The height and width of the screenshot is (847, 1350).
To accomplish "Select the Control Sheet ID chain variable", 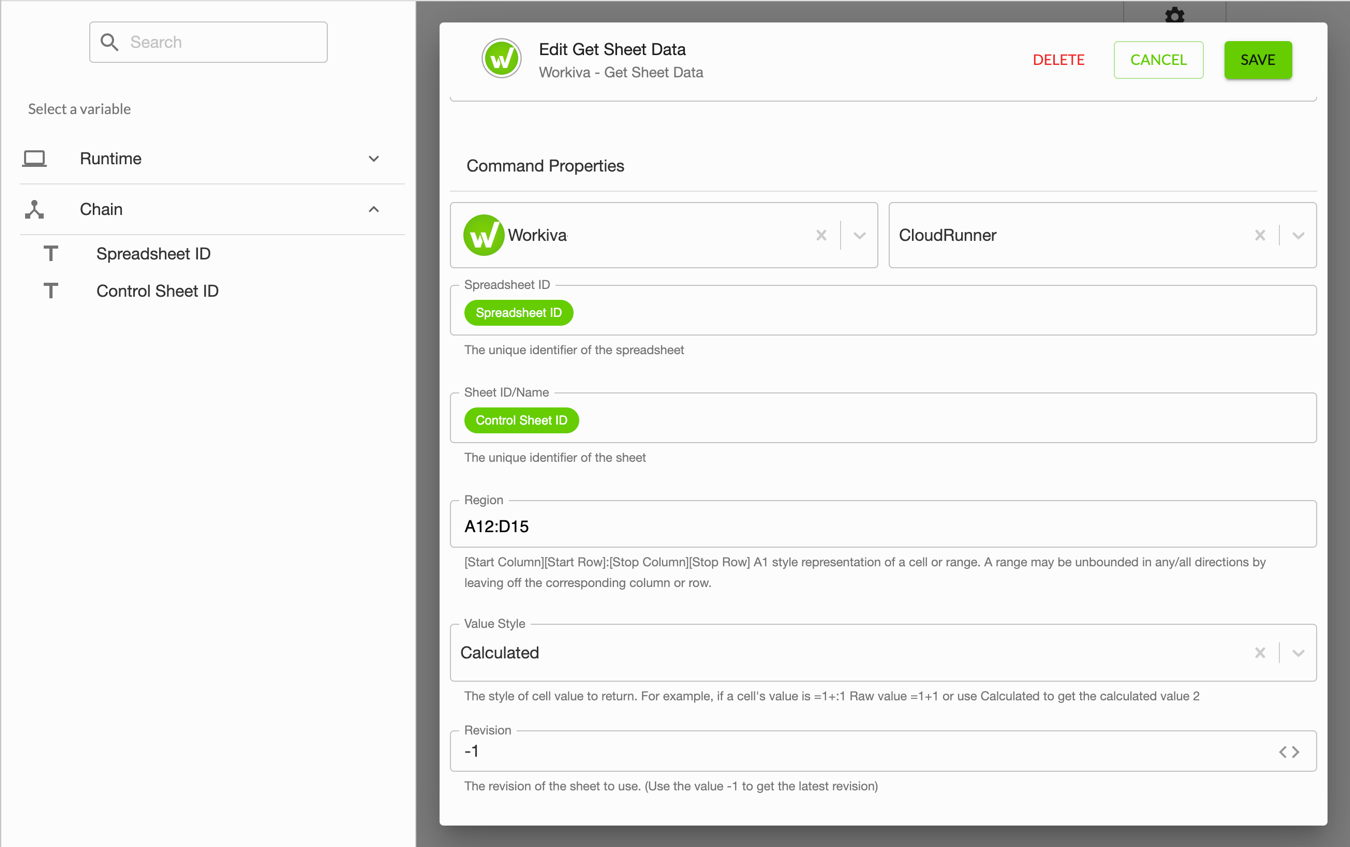I will [x=157, y=291].
